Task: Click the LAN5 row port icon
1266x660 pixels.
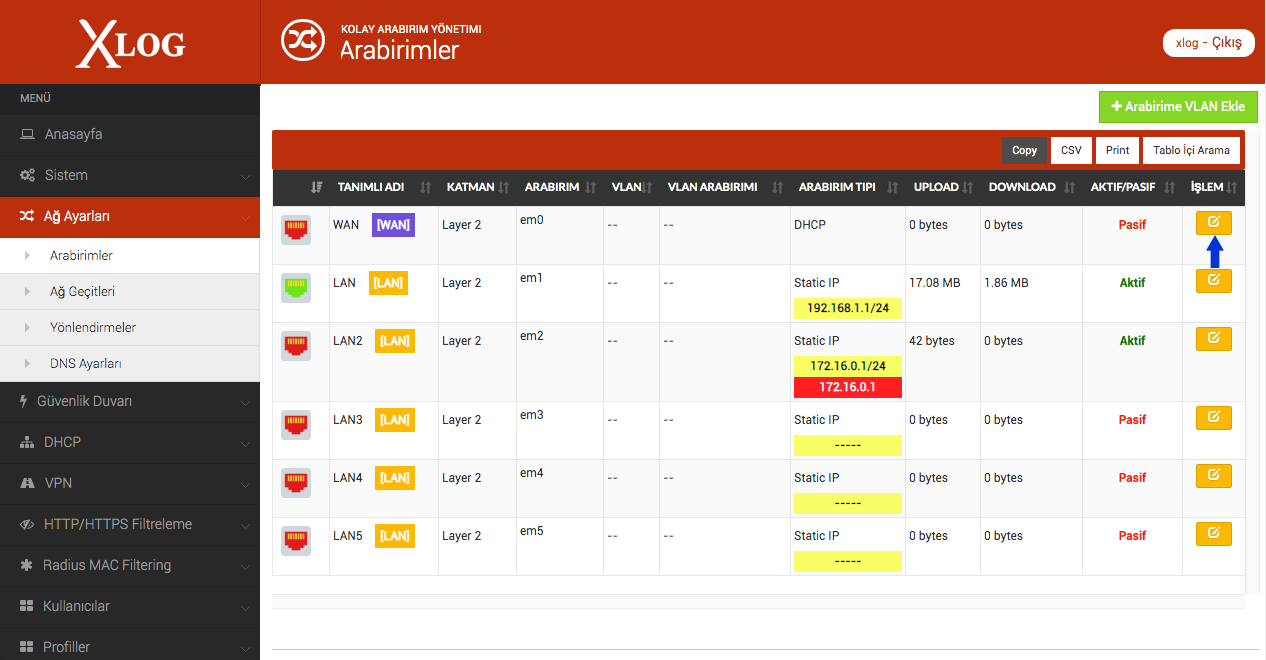Action: [296, 541]
